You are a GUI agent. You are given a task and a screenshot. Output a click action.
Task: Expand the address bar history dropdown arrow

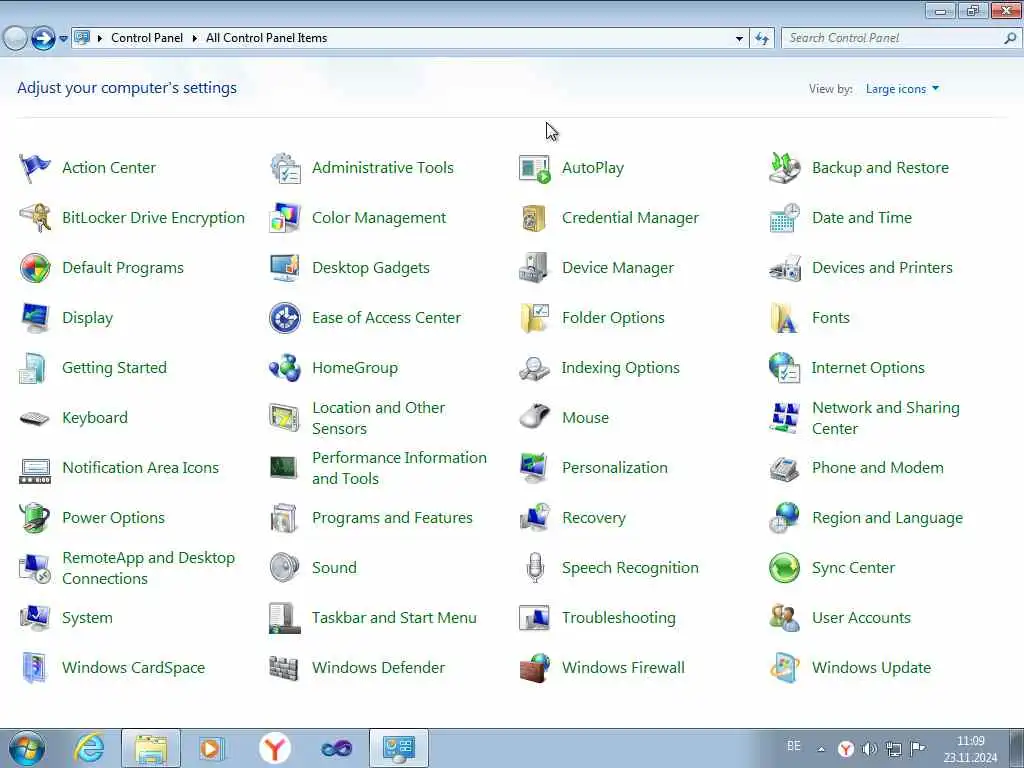[x=739, y=39]
